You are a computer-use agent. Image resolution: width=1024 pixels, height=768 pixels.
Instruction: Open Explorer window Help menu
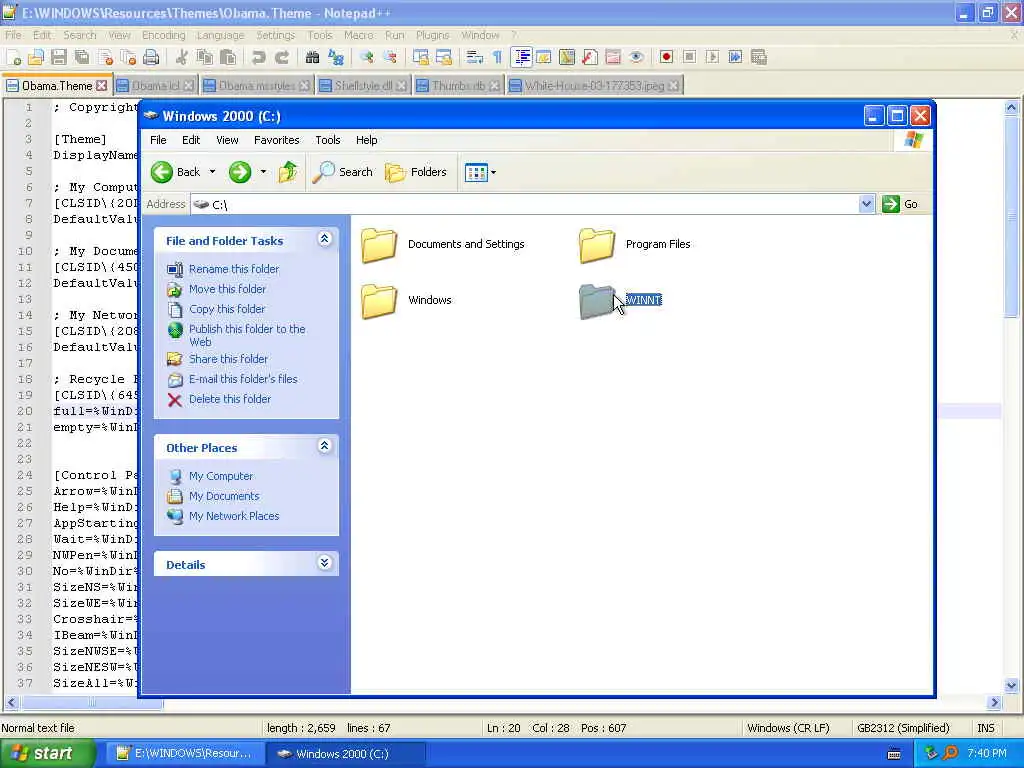point(366,140)
